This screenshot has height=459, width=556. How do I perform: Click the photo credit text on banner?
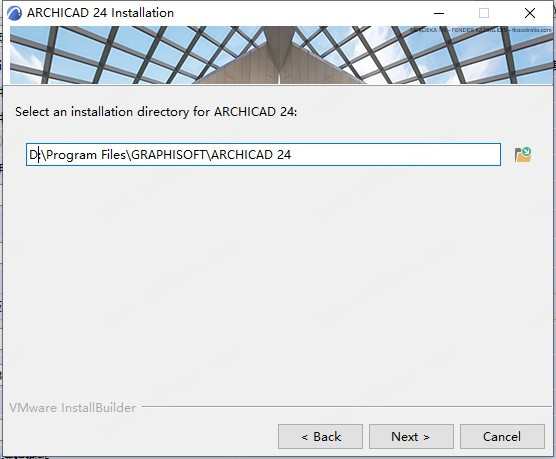point(480,30)
